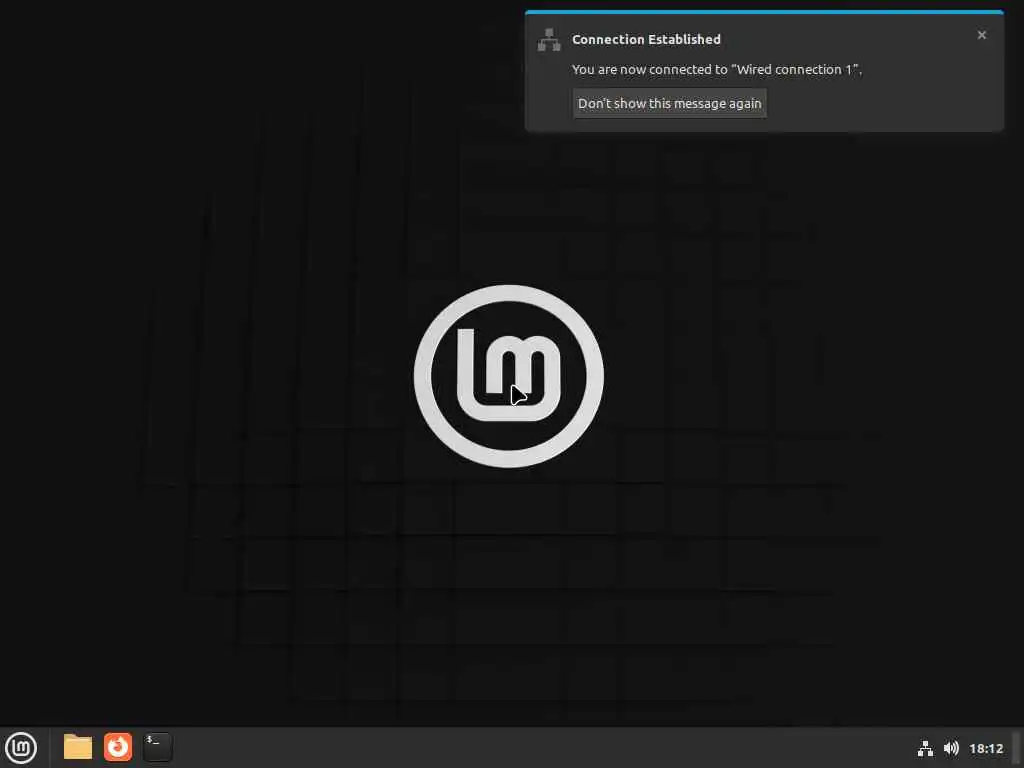Click the Wired connection 1 message text
The width and height of the screenshot is (1024, 768).
716,69
